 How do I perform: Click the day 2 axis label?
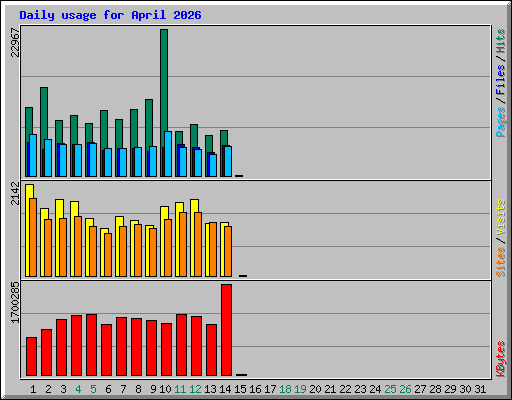[x=48, y=389]
